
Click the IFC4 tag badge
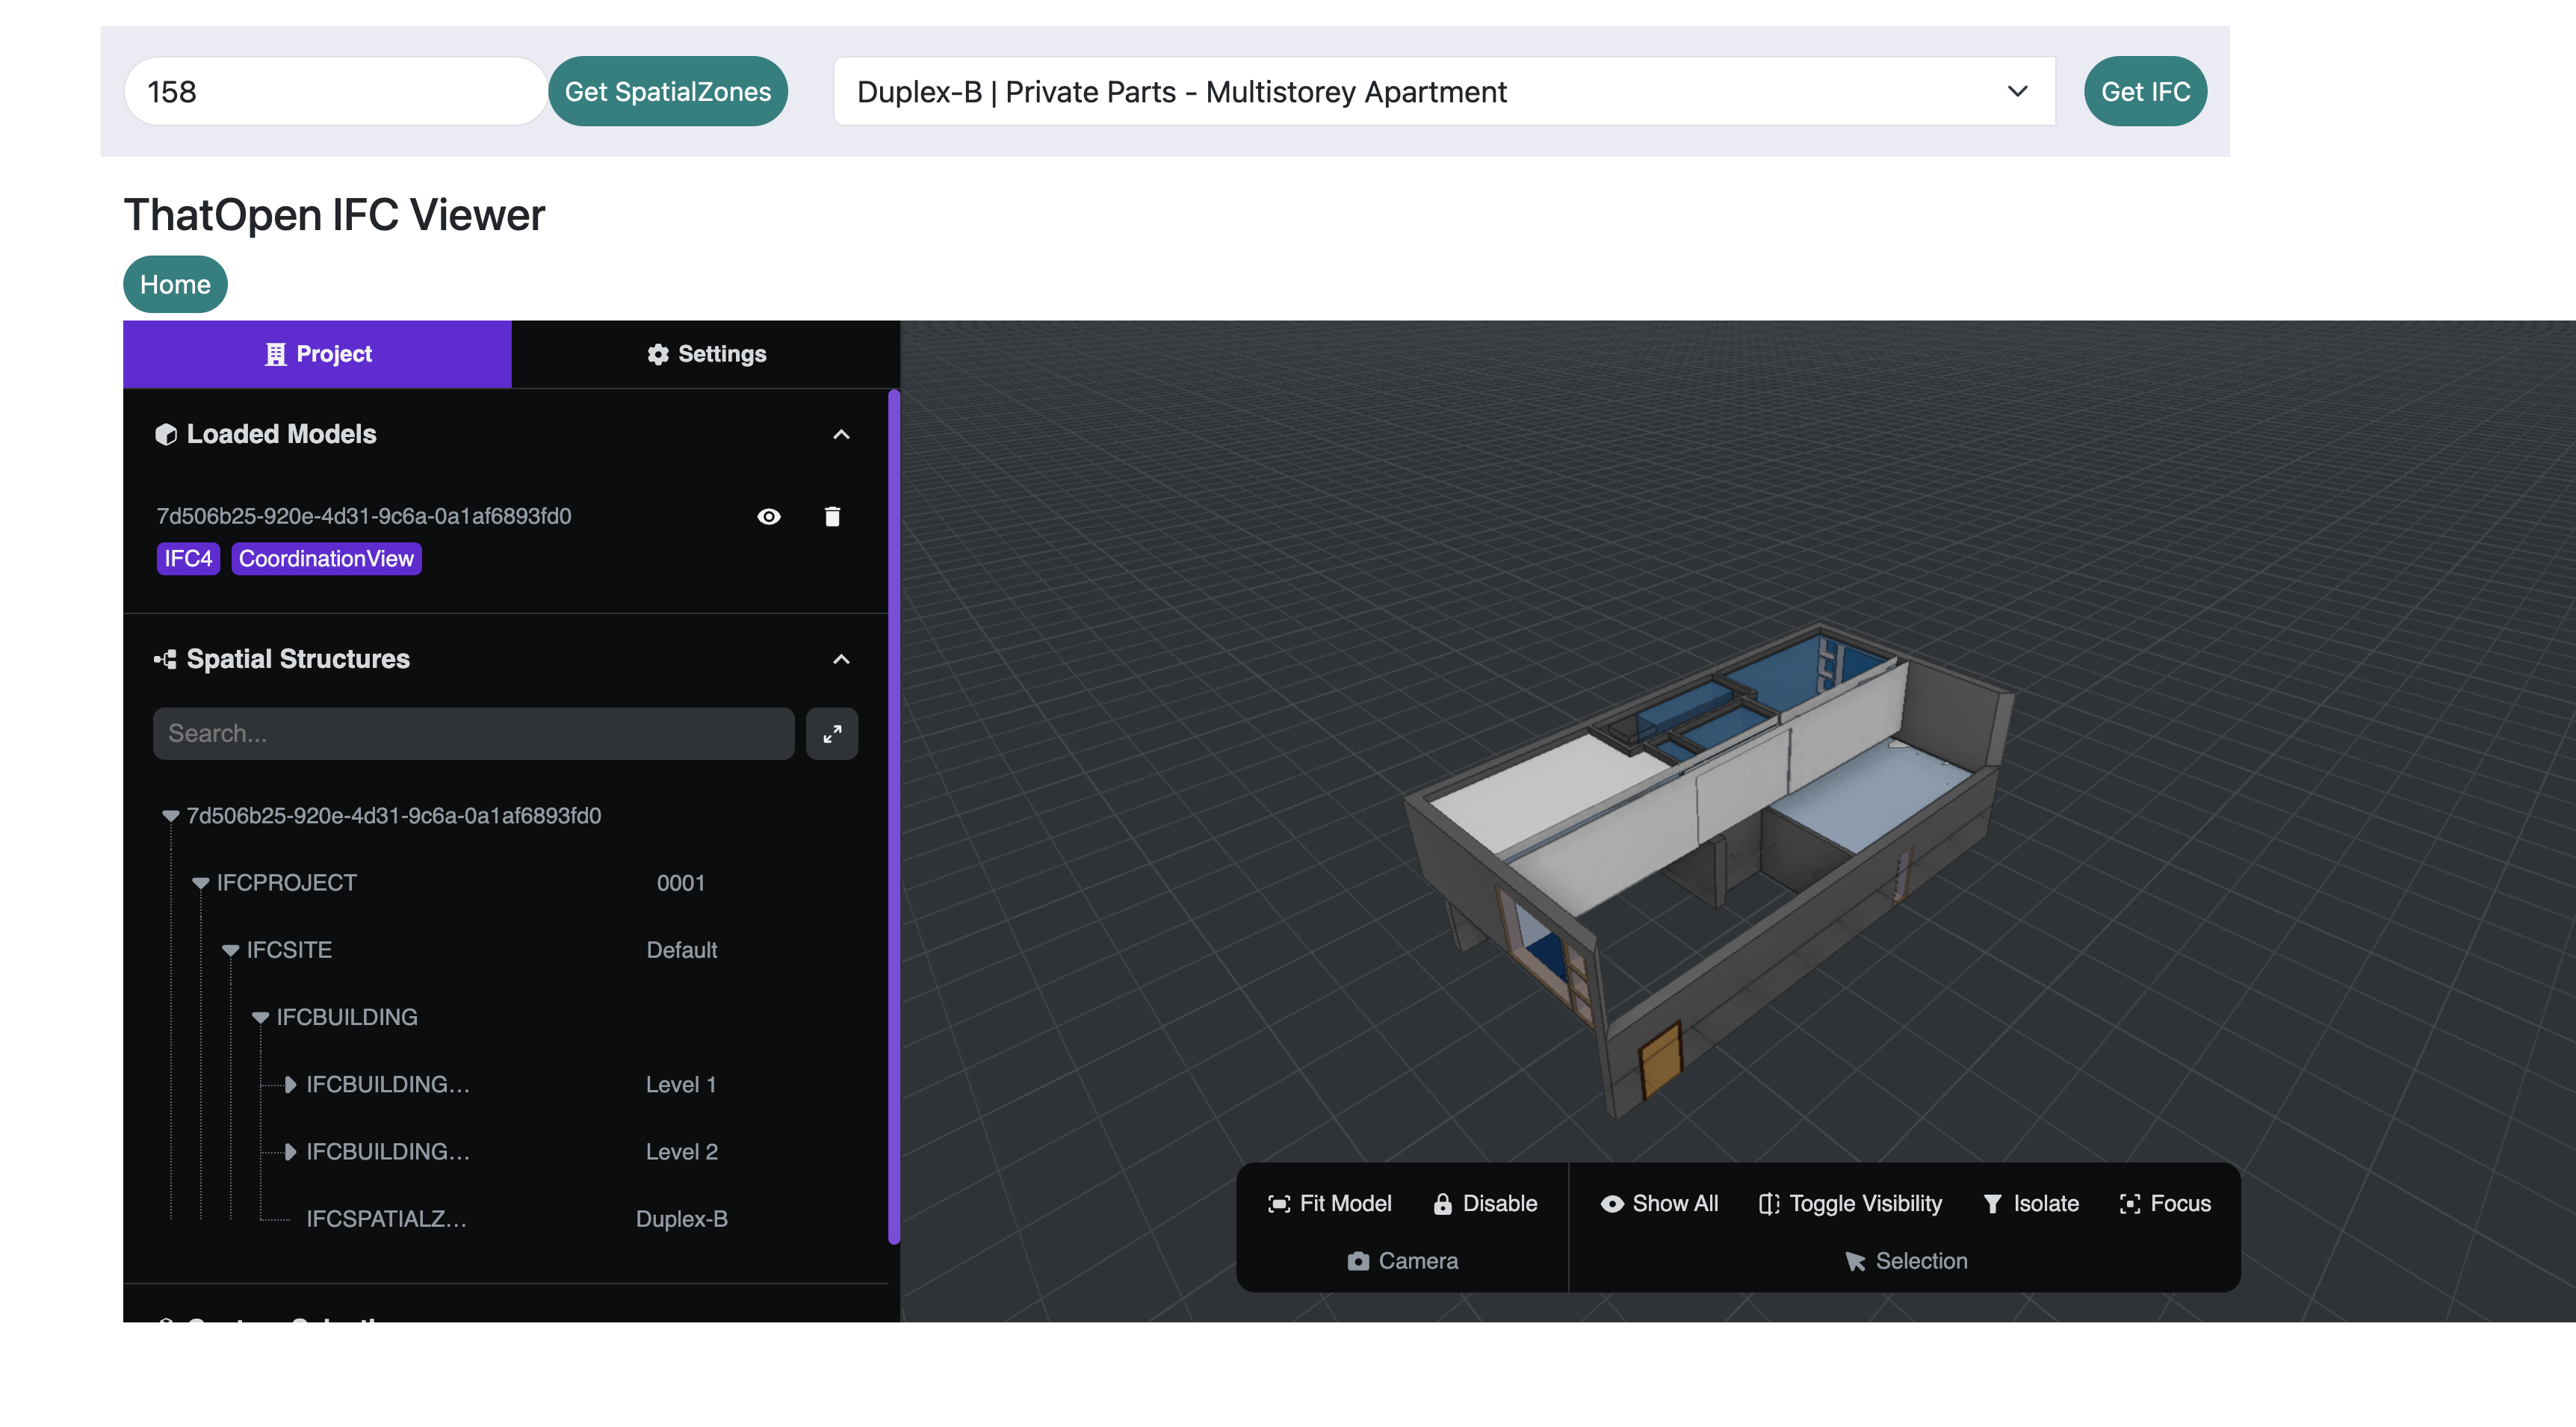pyautogui.click(x=188, y=559)
